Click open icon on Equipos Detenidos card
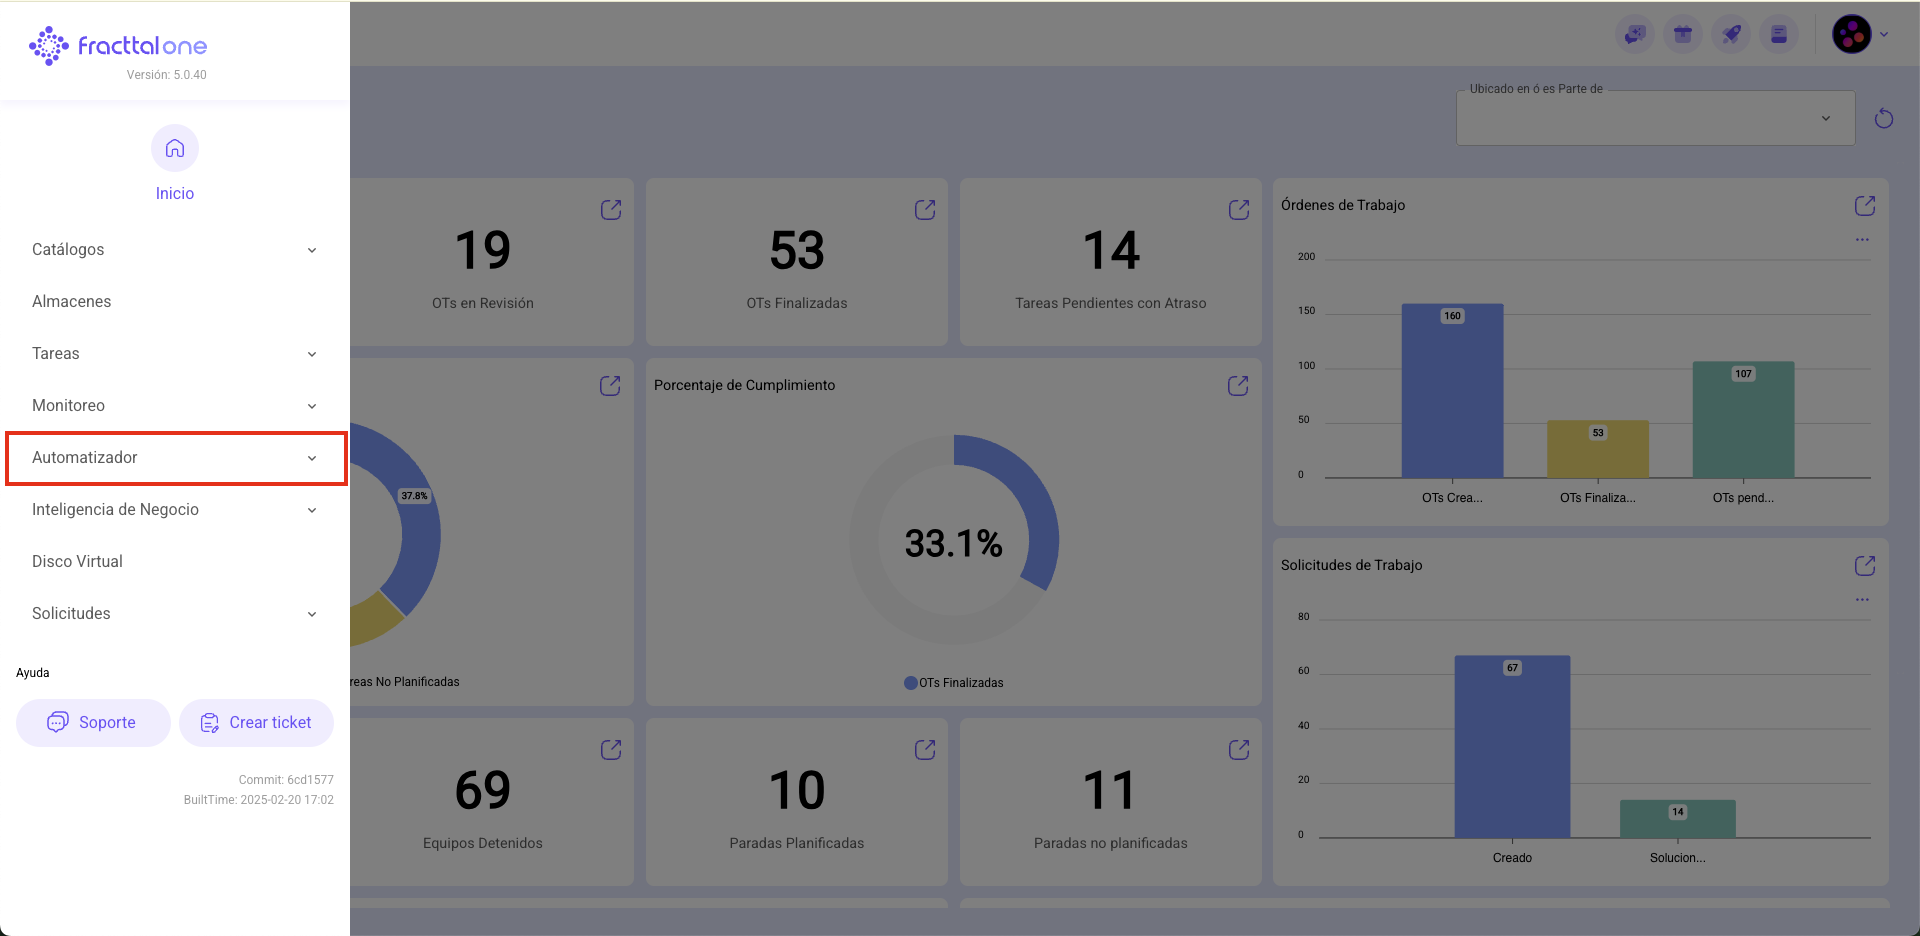The width and height of the screenshot is (1920, 936). tap(611, 750)
